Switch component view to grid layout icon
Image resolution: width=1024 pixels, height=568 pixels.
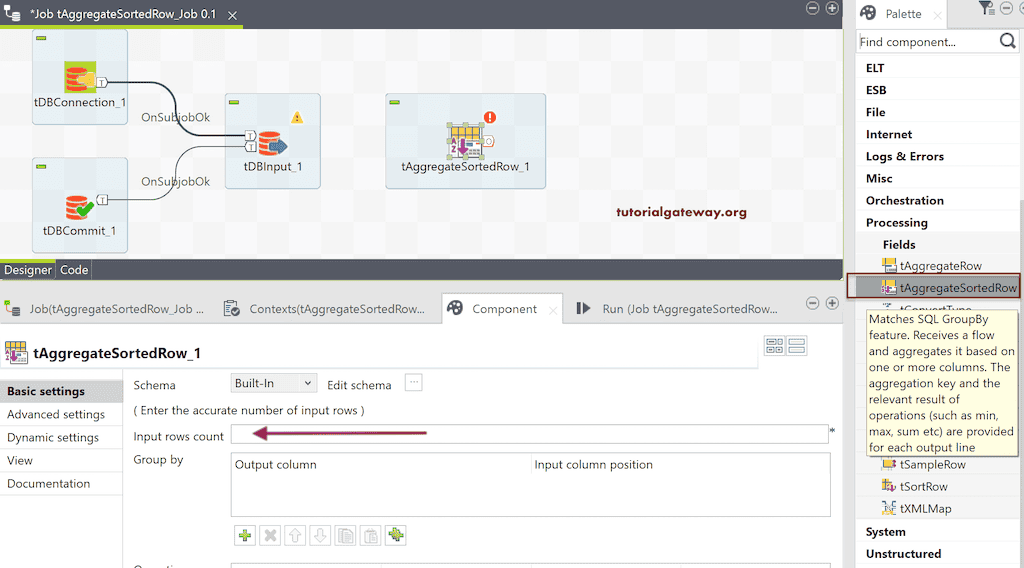775,345
